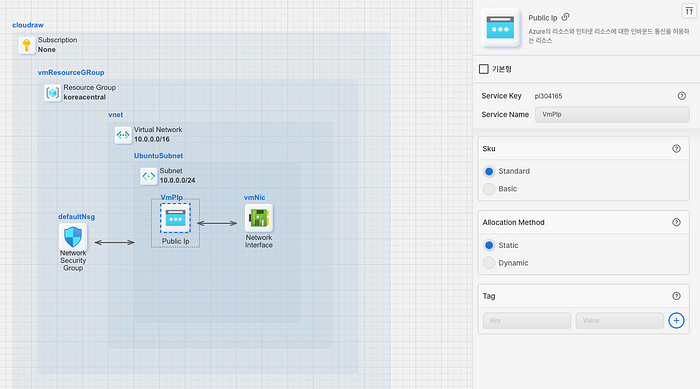This screenshot has width=700, height=389.
Task: Focus the tag Key input field
Action: click(x=527, y=321)
